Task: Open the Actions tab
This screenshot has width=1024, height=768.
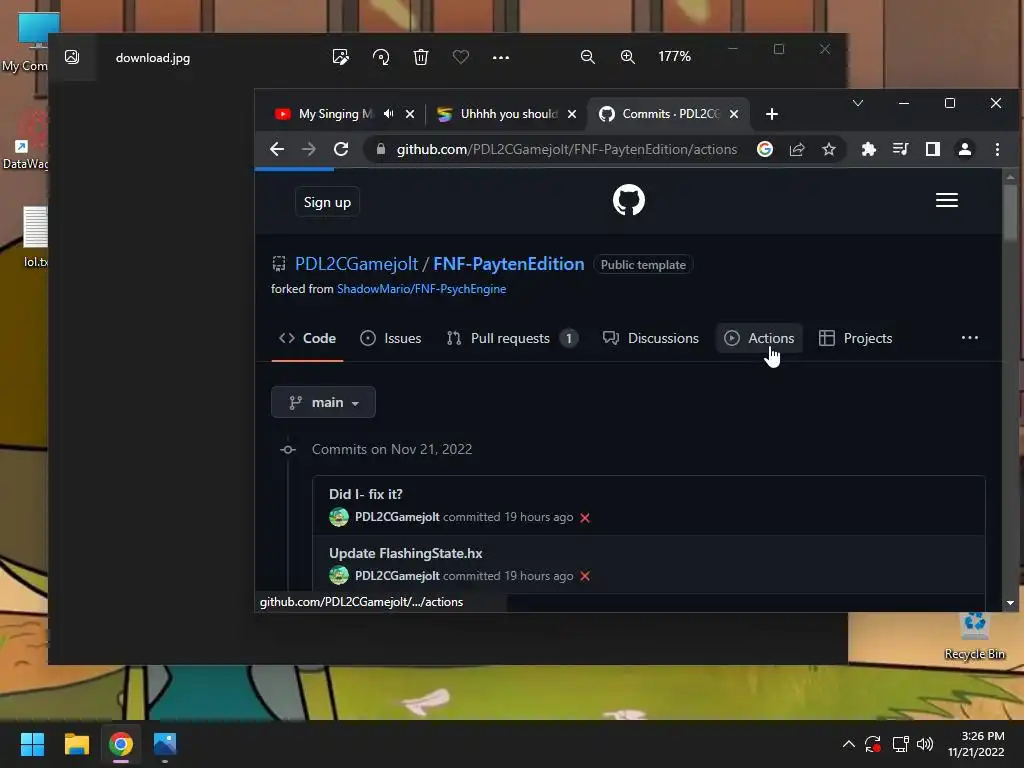Action: (x=760, y=338)
